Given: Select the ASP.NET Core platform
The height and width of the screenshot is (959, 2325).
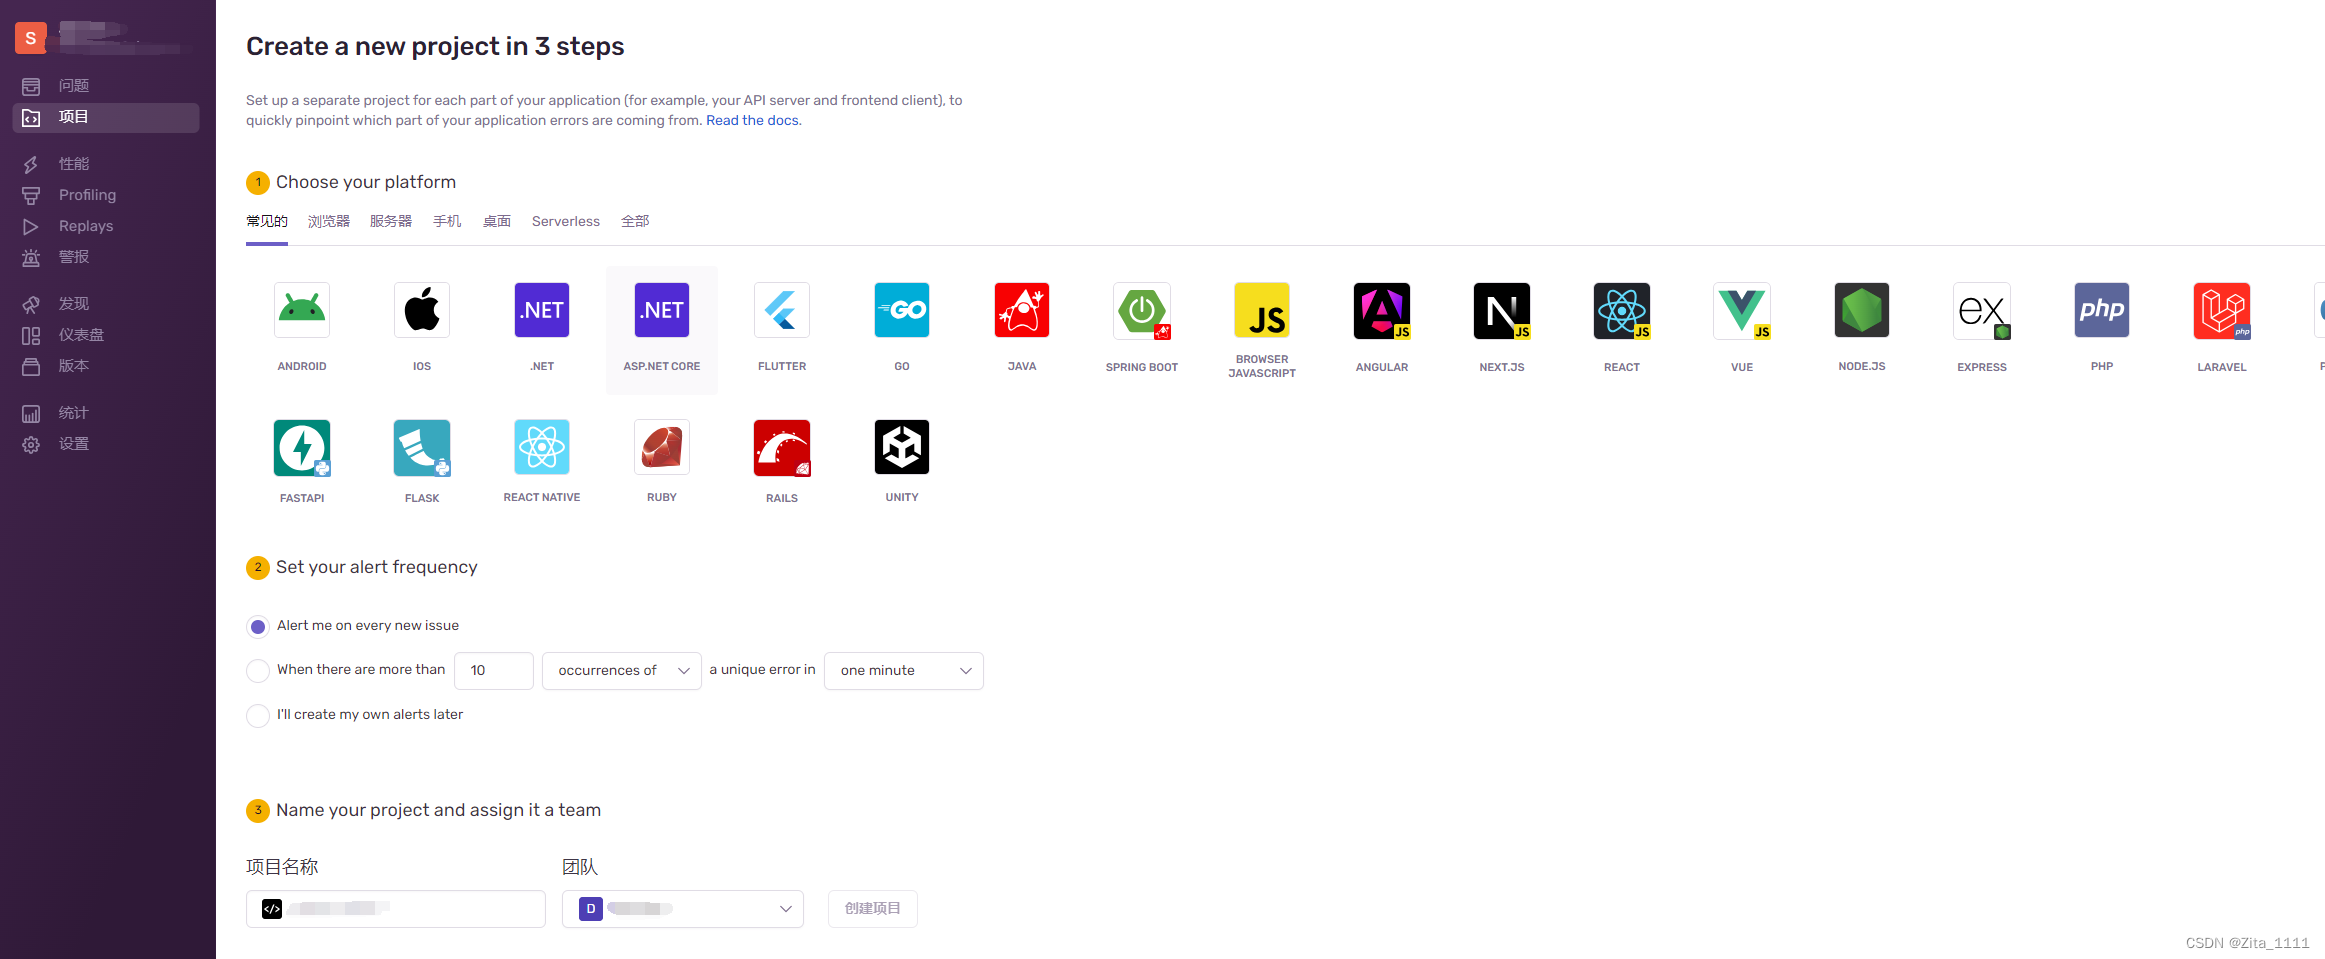Looking at the screenshot, I should [662, 329].
